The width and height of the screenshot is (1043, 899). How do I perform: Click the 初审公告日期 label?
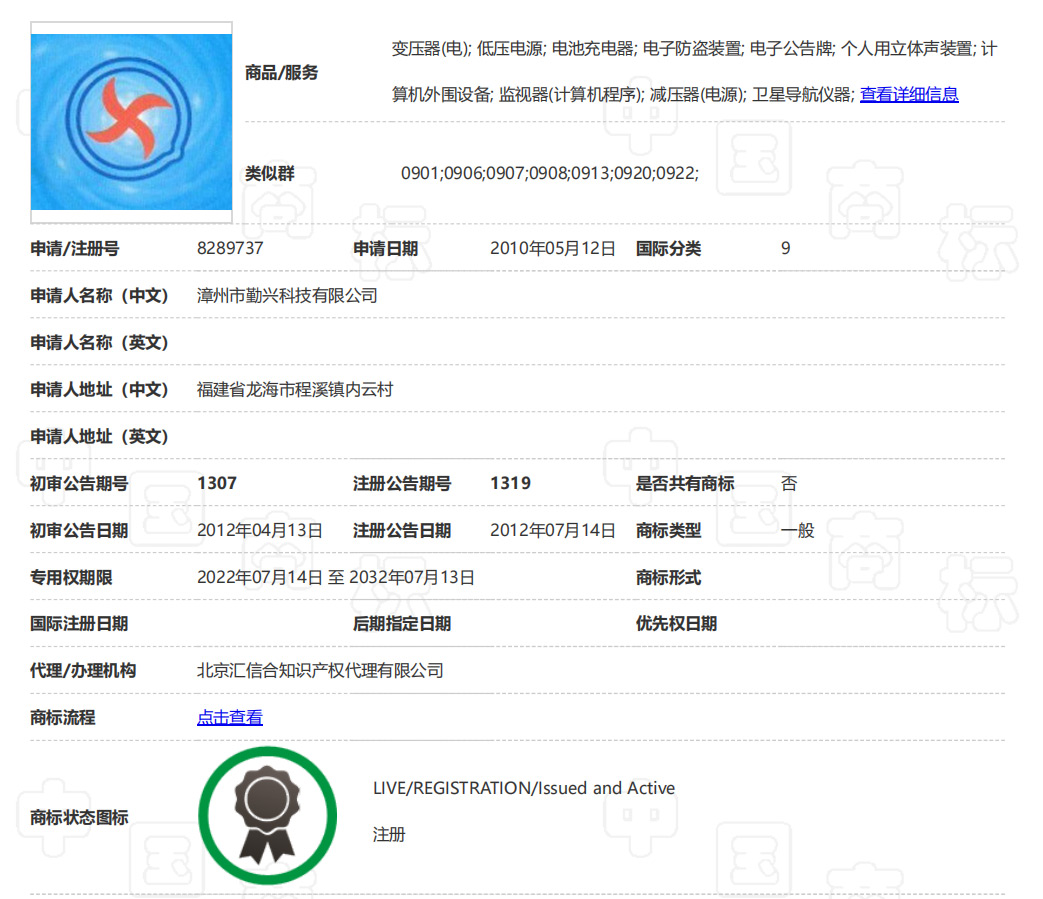pos(78,531)
